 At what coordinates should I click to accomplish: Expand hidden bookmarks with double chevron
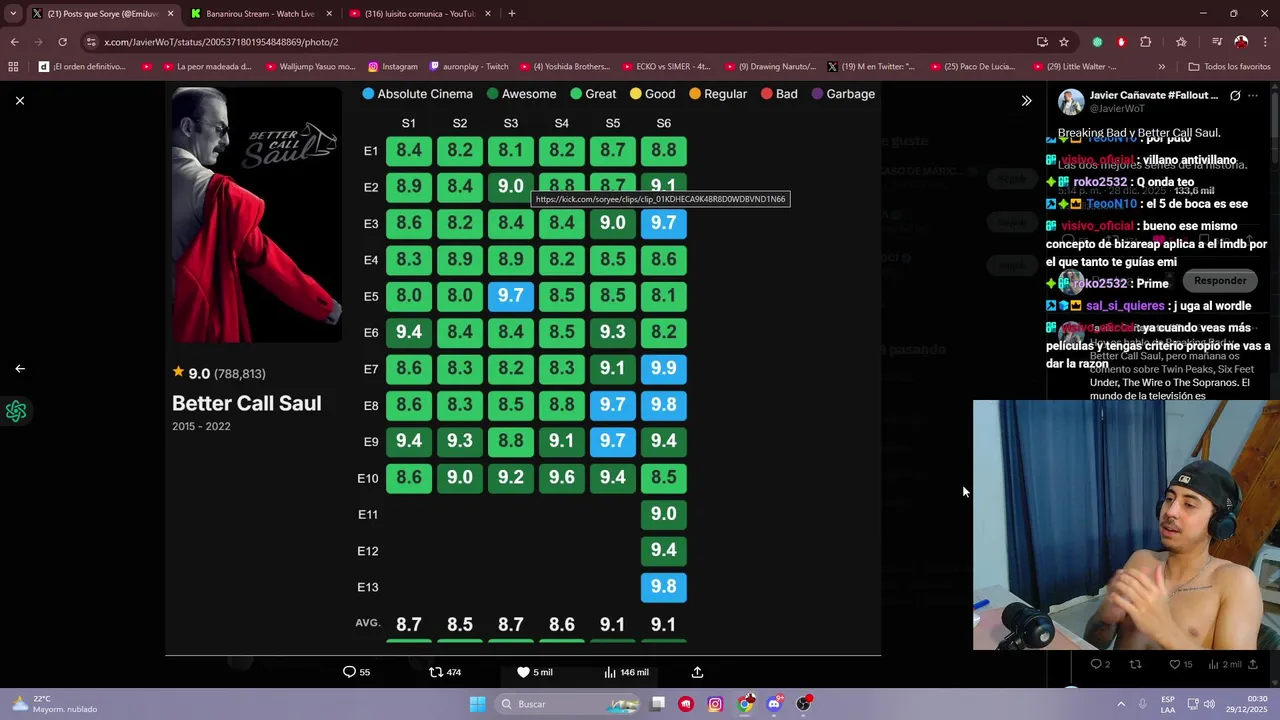click(x=1161, y=67)
